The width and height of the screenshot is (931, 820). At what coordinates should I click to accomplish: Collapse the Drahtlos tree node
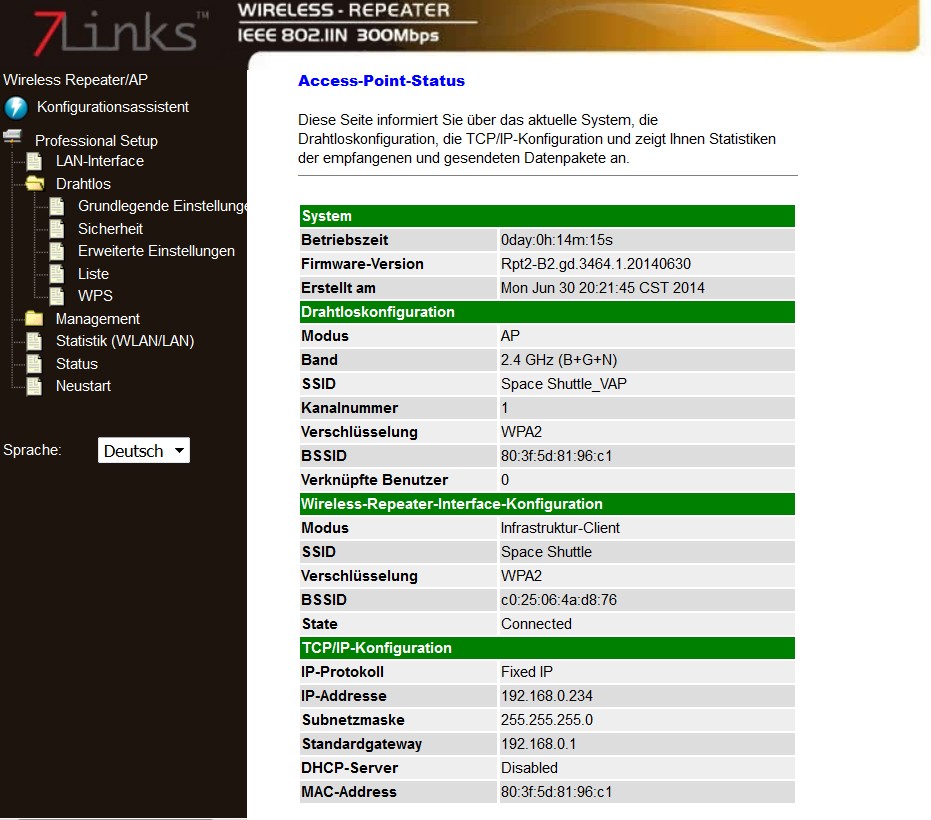[x=83, y=184]
